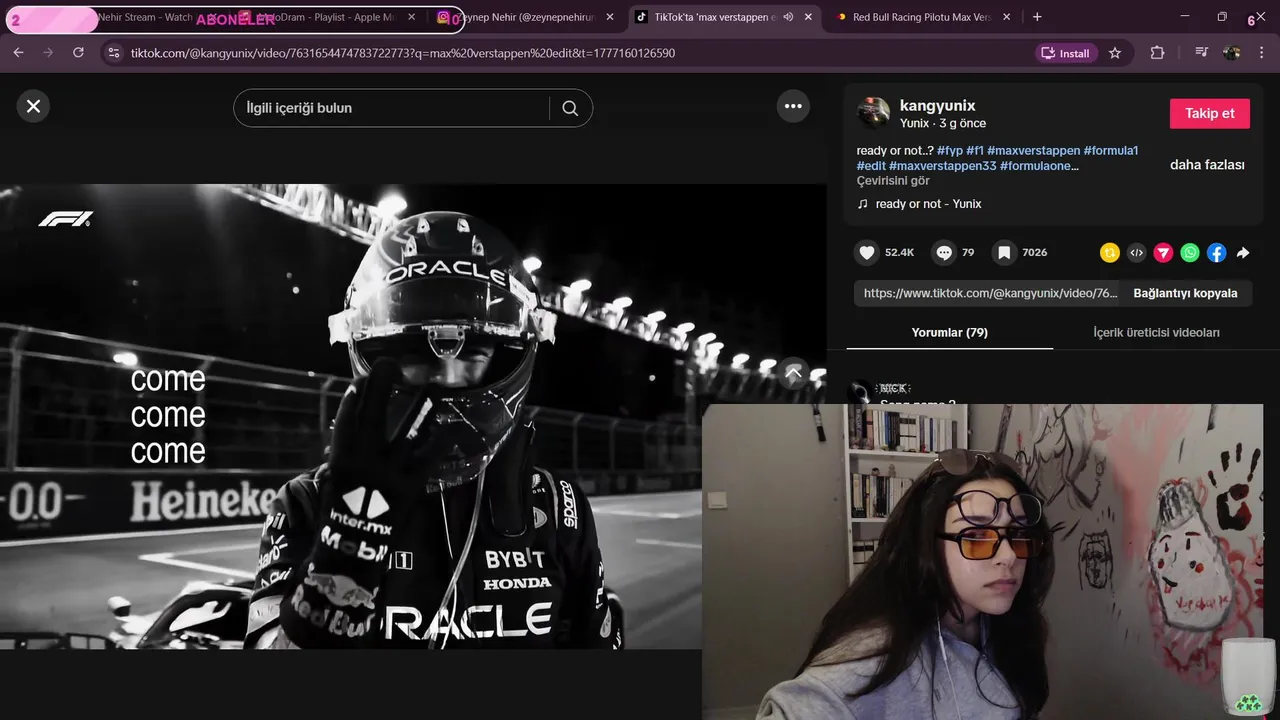Open the media control icon in the toolbar
Viewport: 1280px width, 720px height.
point(1202,53)
